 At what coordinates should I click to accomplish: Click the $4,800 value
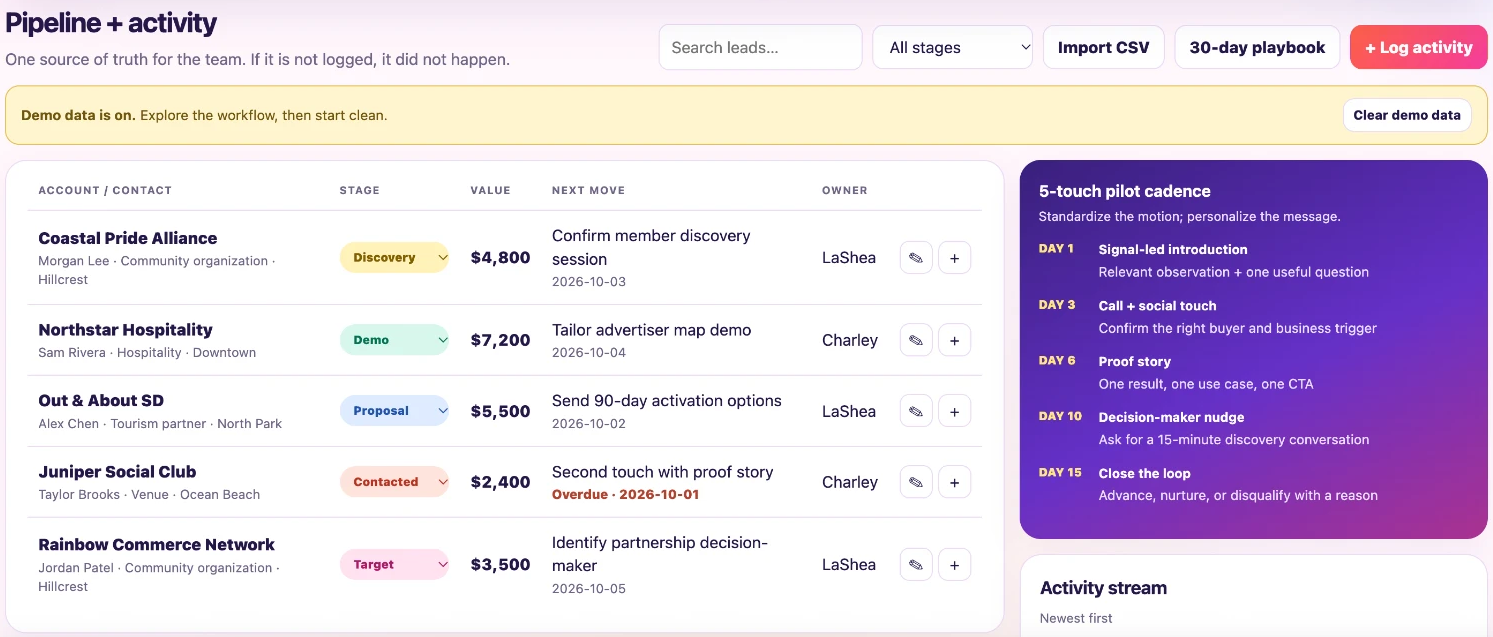(500, 258)
